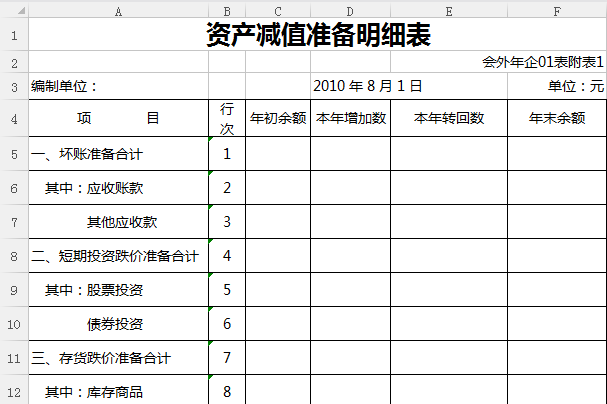
Task: Click the 本年增加数 header cell
Action: point(350,118)
